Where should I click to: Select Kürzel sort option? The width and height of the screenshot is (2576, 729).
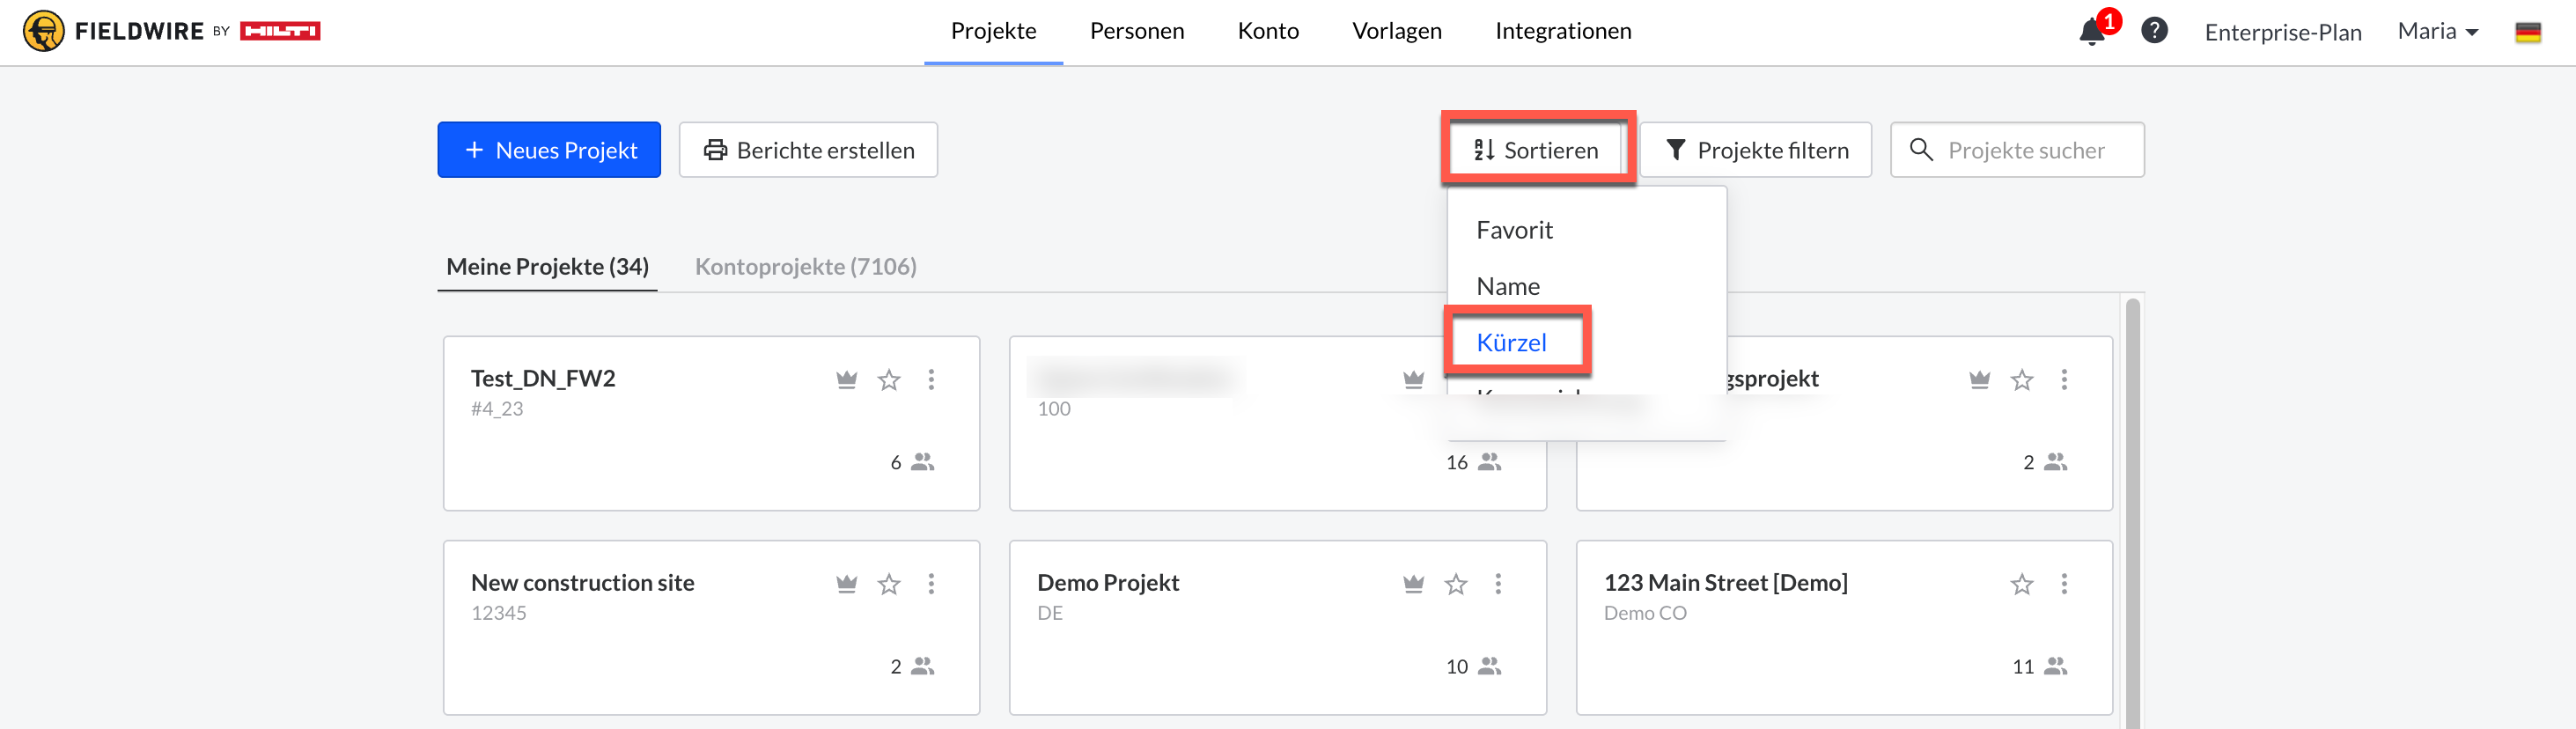pos(1511,343)
